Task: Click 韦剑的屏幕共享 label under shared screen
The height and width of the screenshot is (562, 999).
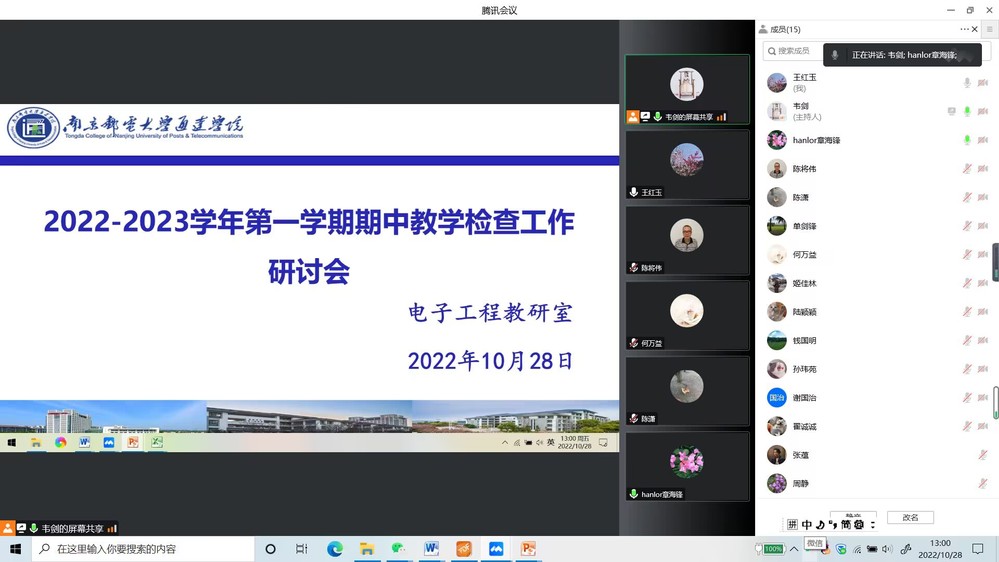Action: click(72, 529)
